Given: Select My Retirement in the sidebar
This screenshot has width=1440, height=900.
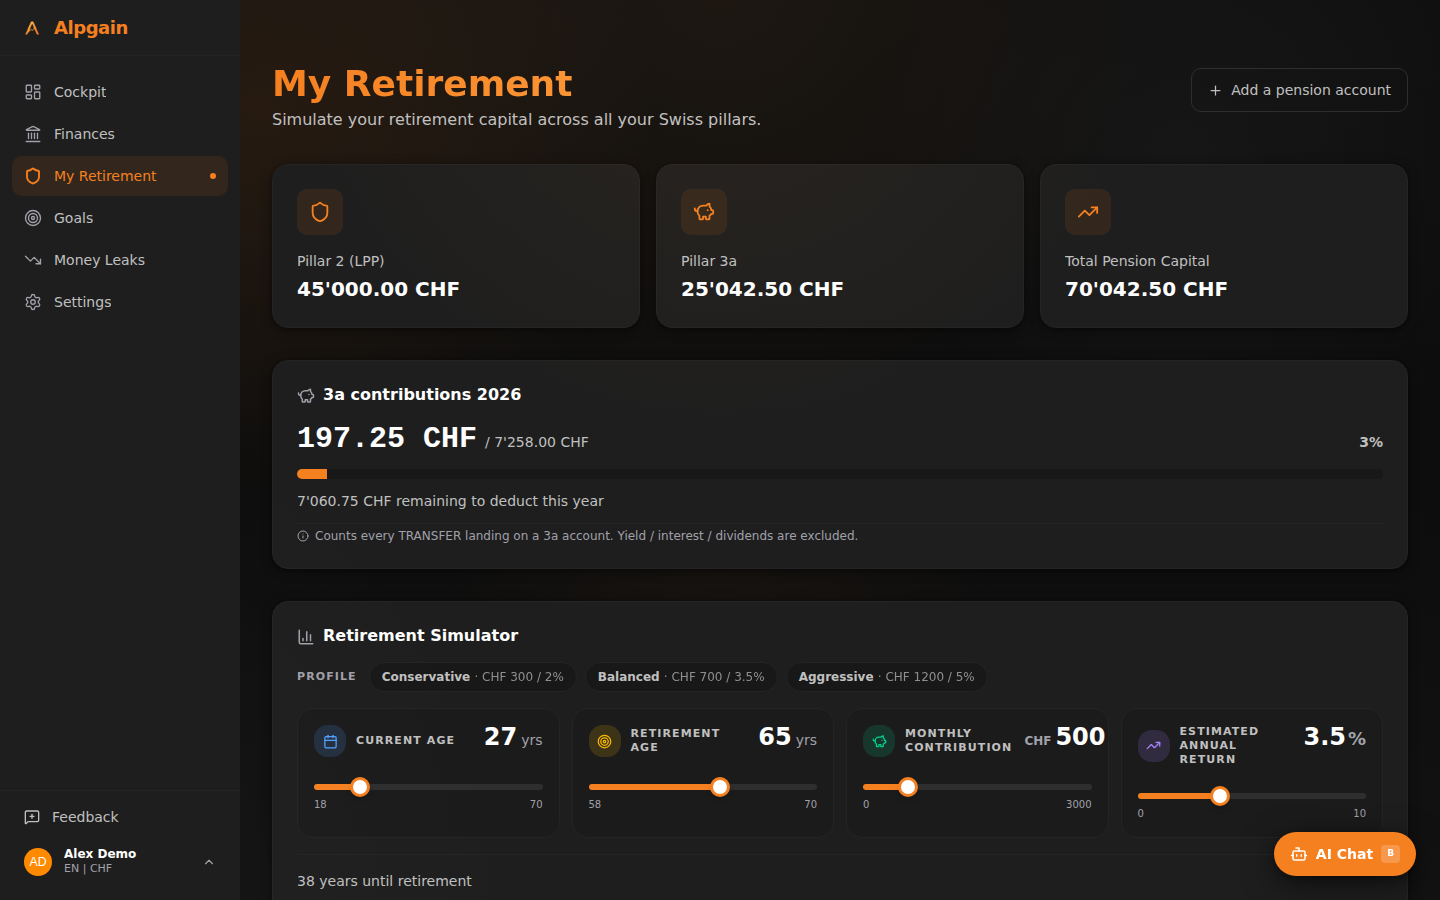Looking at the screenshot, I should tap(120, 176).
